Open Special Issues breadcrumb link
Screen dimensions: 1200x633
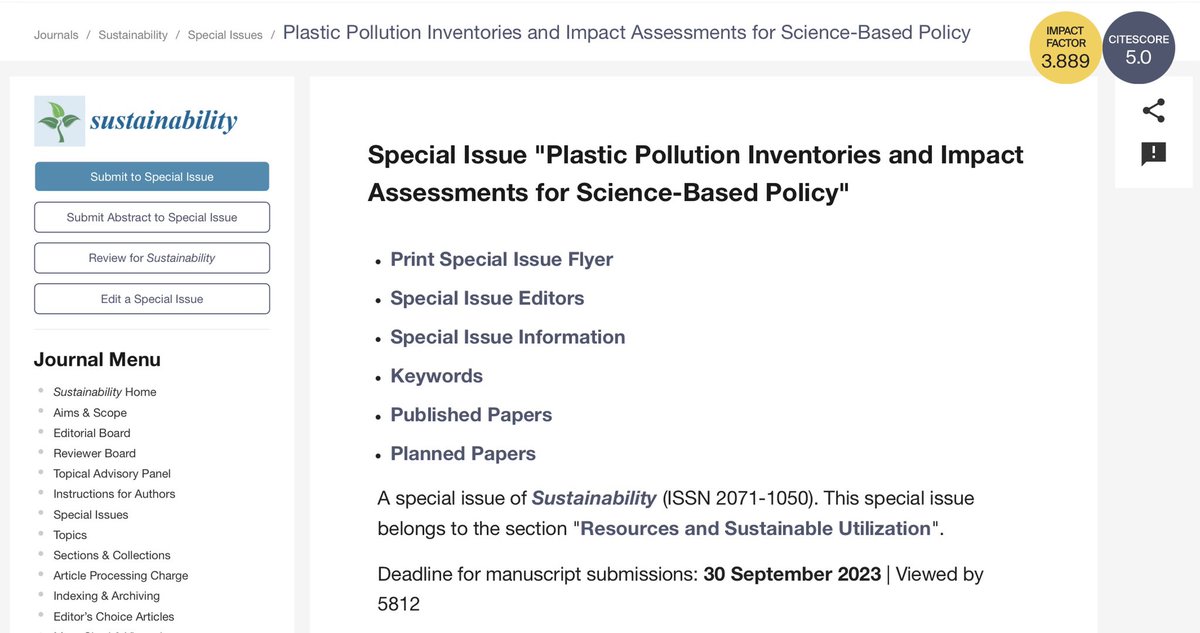pyautogui.click(x=225, y=35)
